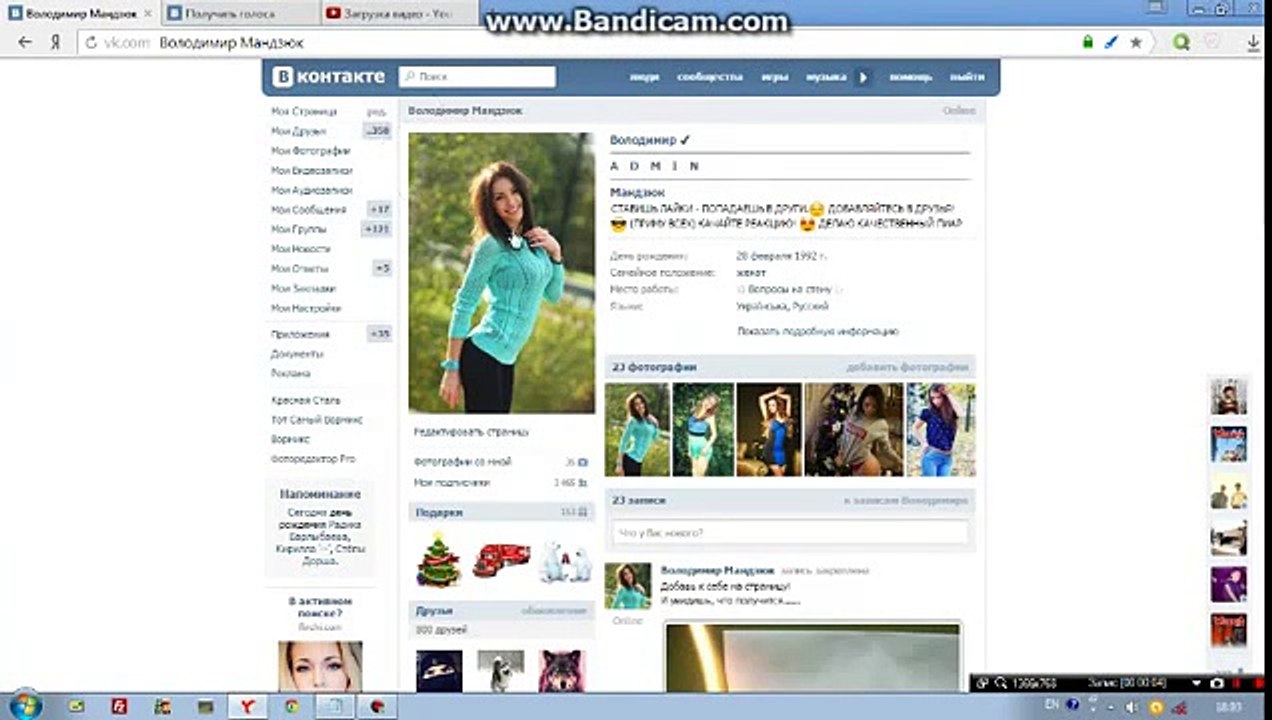Image resolution: width=1272 pixels, height=720 pixels.
Task: Click 'ред.' next to Моя Страница
Action: point(376,112)
